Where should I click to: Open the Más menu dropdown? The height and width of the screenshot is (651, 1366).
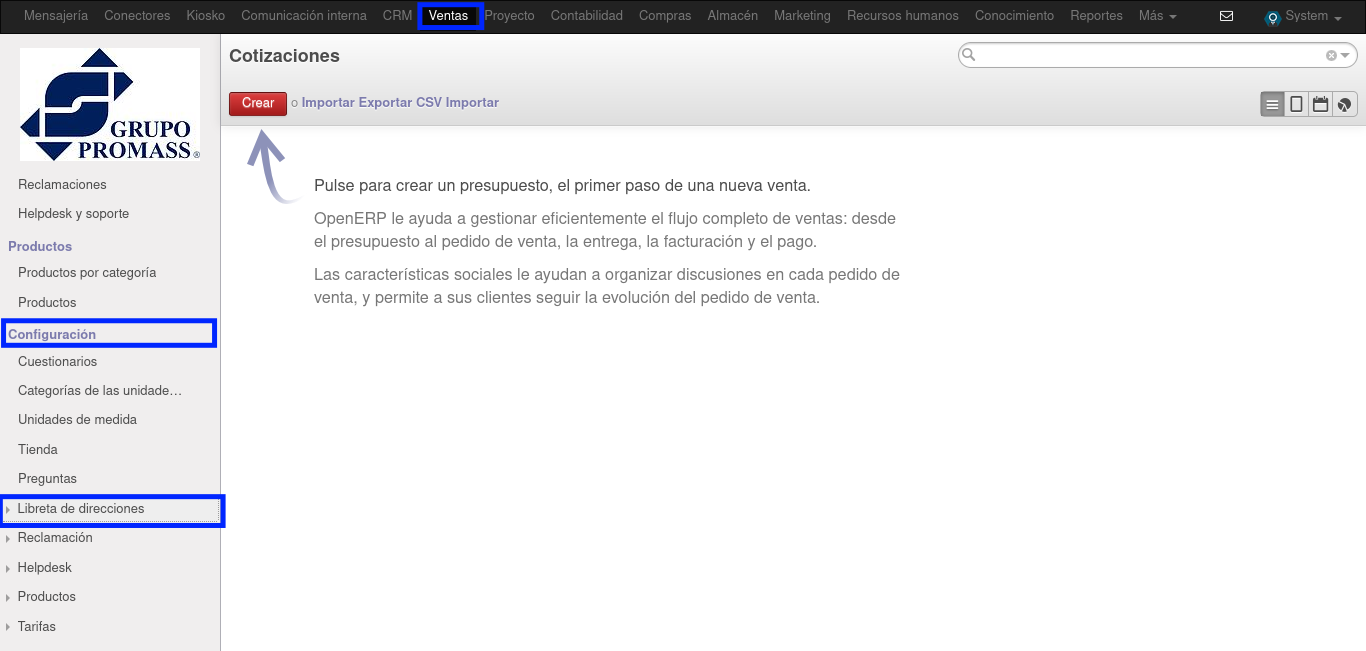pos(1157,16)
